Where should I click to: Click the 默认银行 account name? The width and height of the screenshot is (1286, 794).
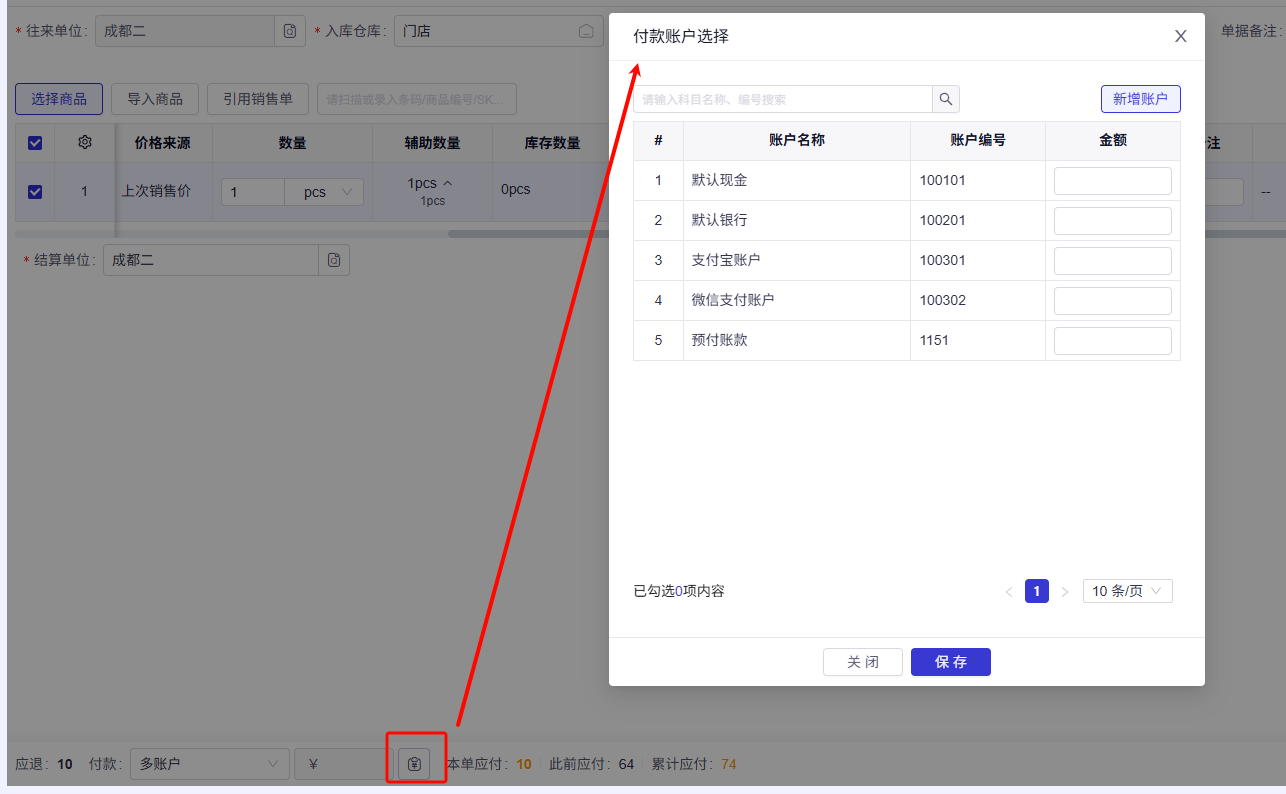click(720, 221)
